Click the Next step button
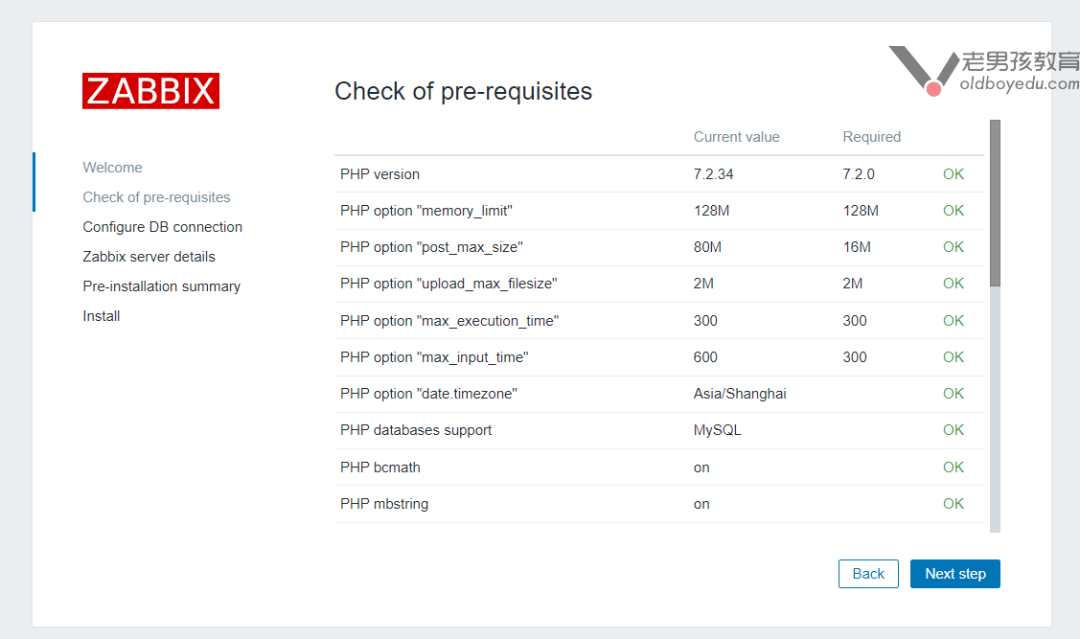This screenshot has width=1080, height=639. tap(955, 574)
